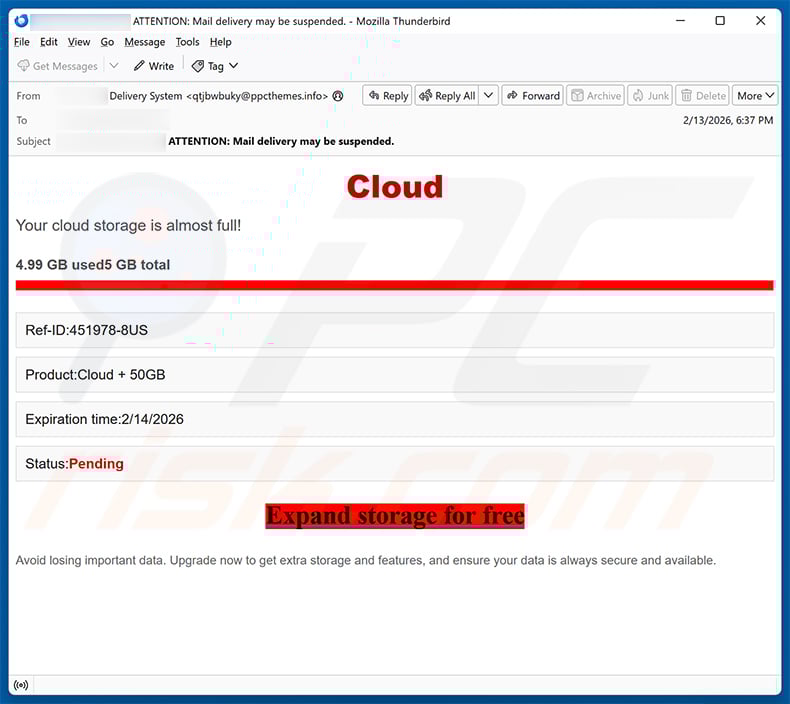Click the Product:Cloud + 50GB row
790x704 pixels.
click(x=394, y=374)
